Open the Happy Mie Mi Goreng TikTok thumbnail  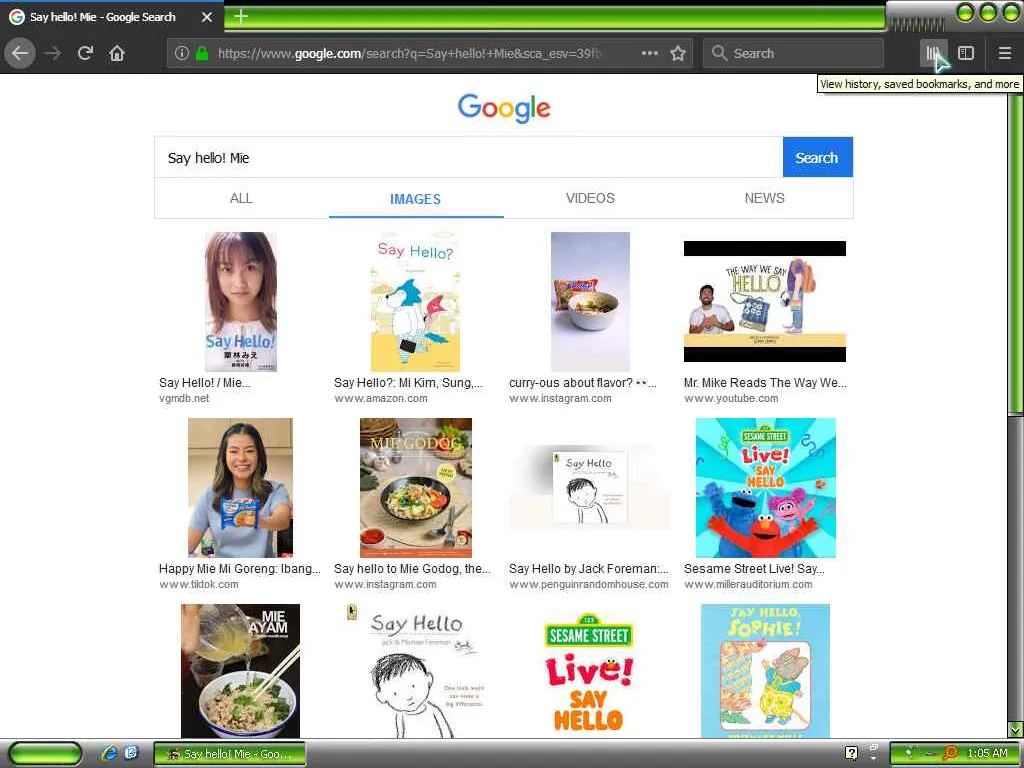(240, 488)
